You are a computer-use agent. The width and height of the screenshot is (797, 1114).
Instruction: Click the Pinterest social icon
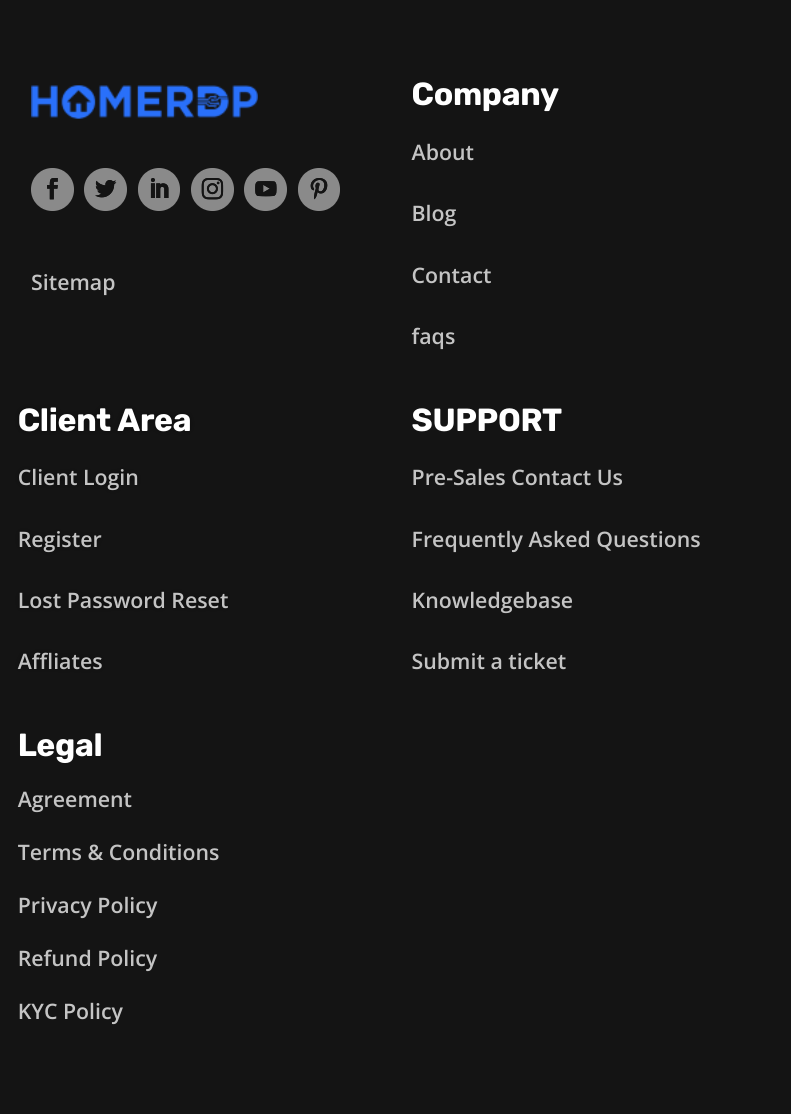pyautogui.click(x=319, y=189)
